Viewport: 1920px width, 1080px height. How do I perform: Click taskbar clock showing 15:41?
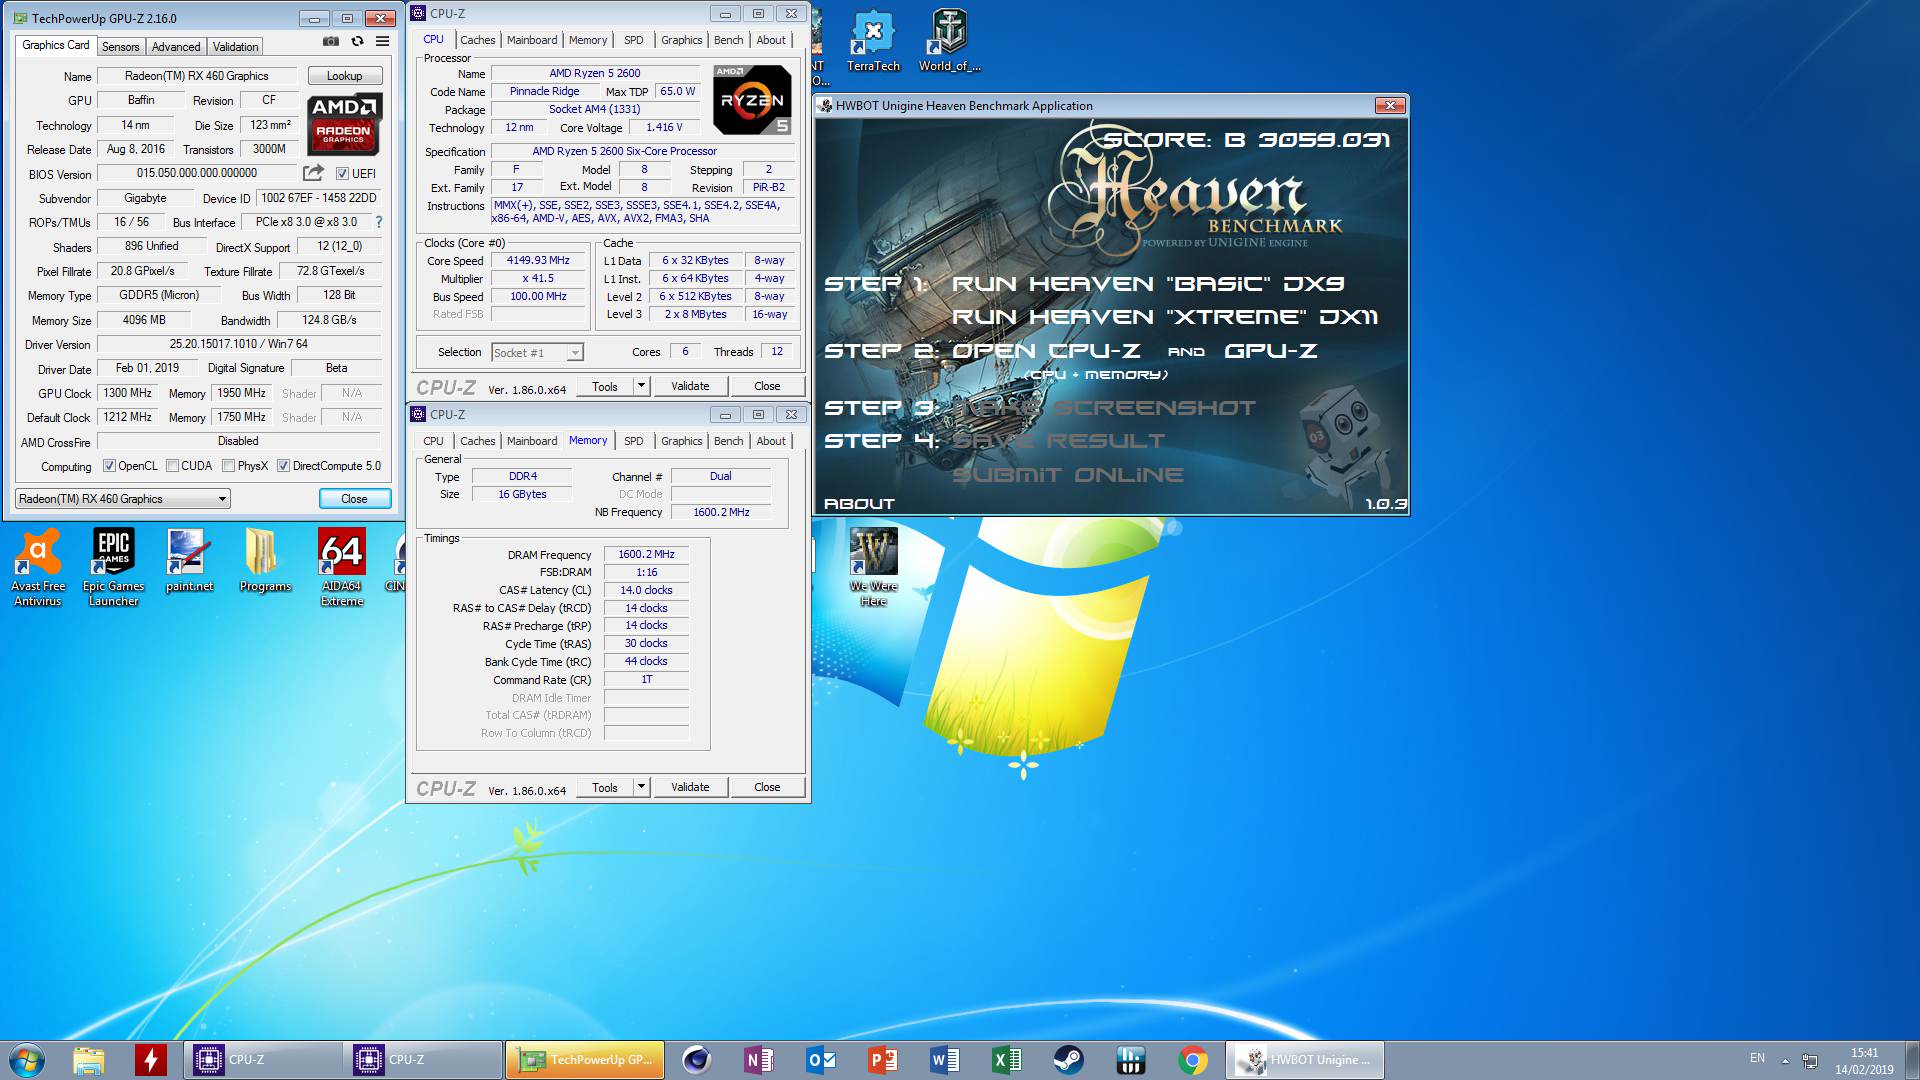[1864, 1061]
